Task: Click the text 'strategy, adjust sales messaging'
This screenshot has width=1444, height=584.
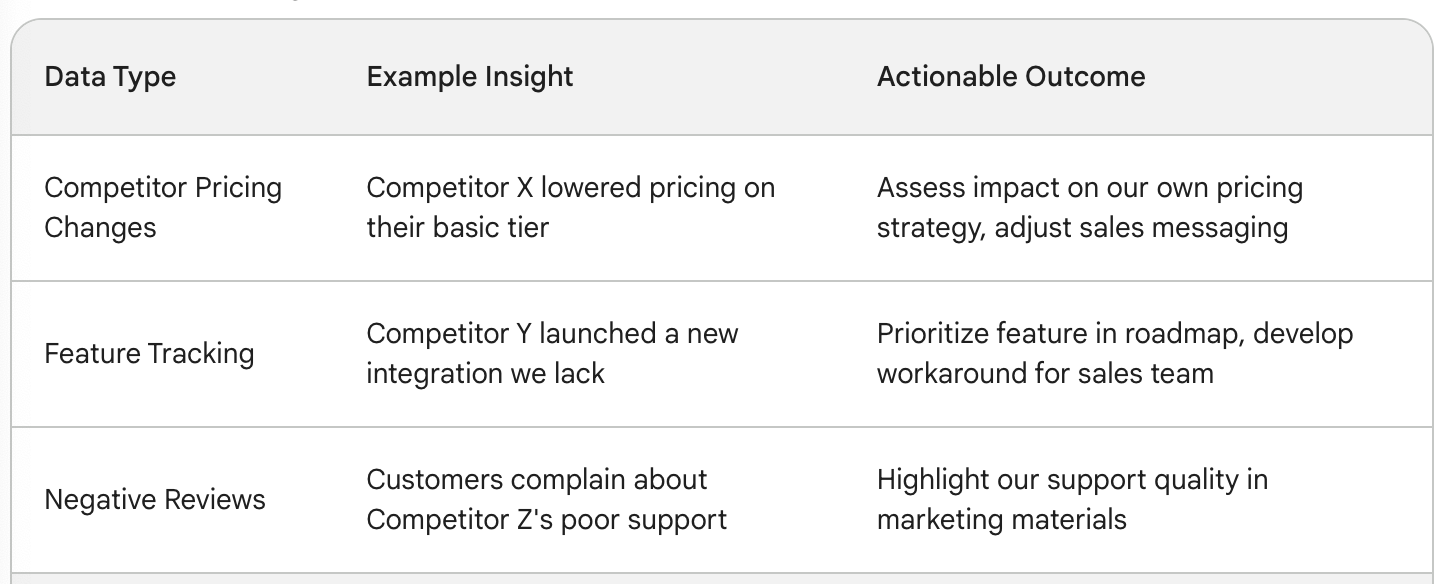Action: point(1082,227)
